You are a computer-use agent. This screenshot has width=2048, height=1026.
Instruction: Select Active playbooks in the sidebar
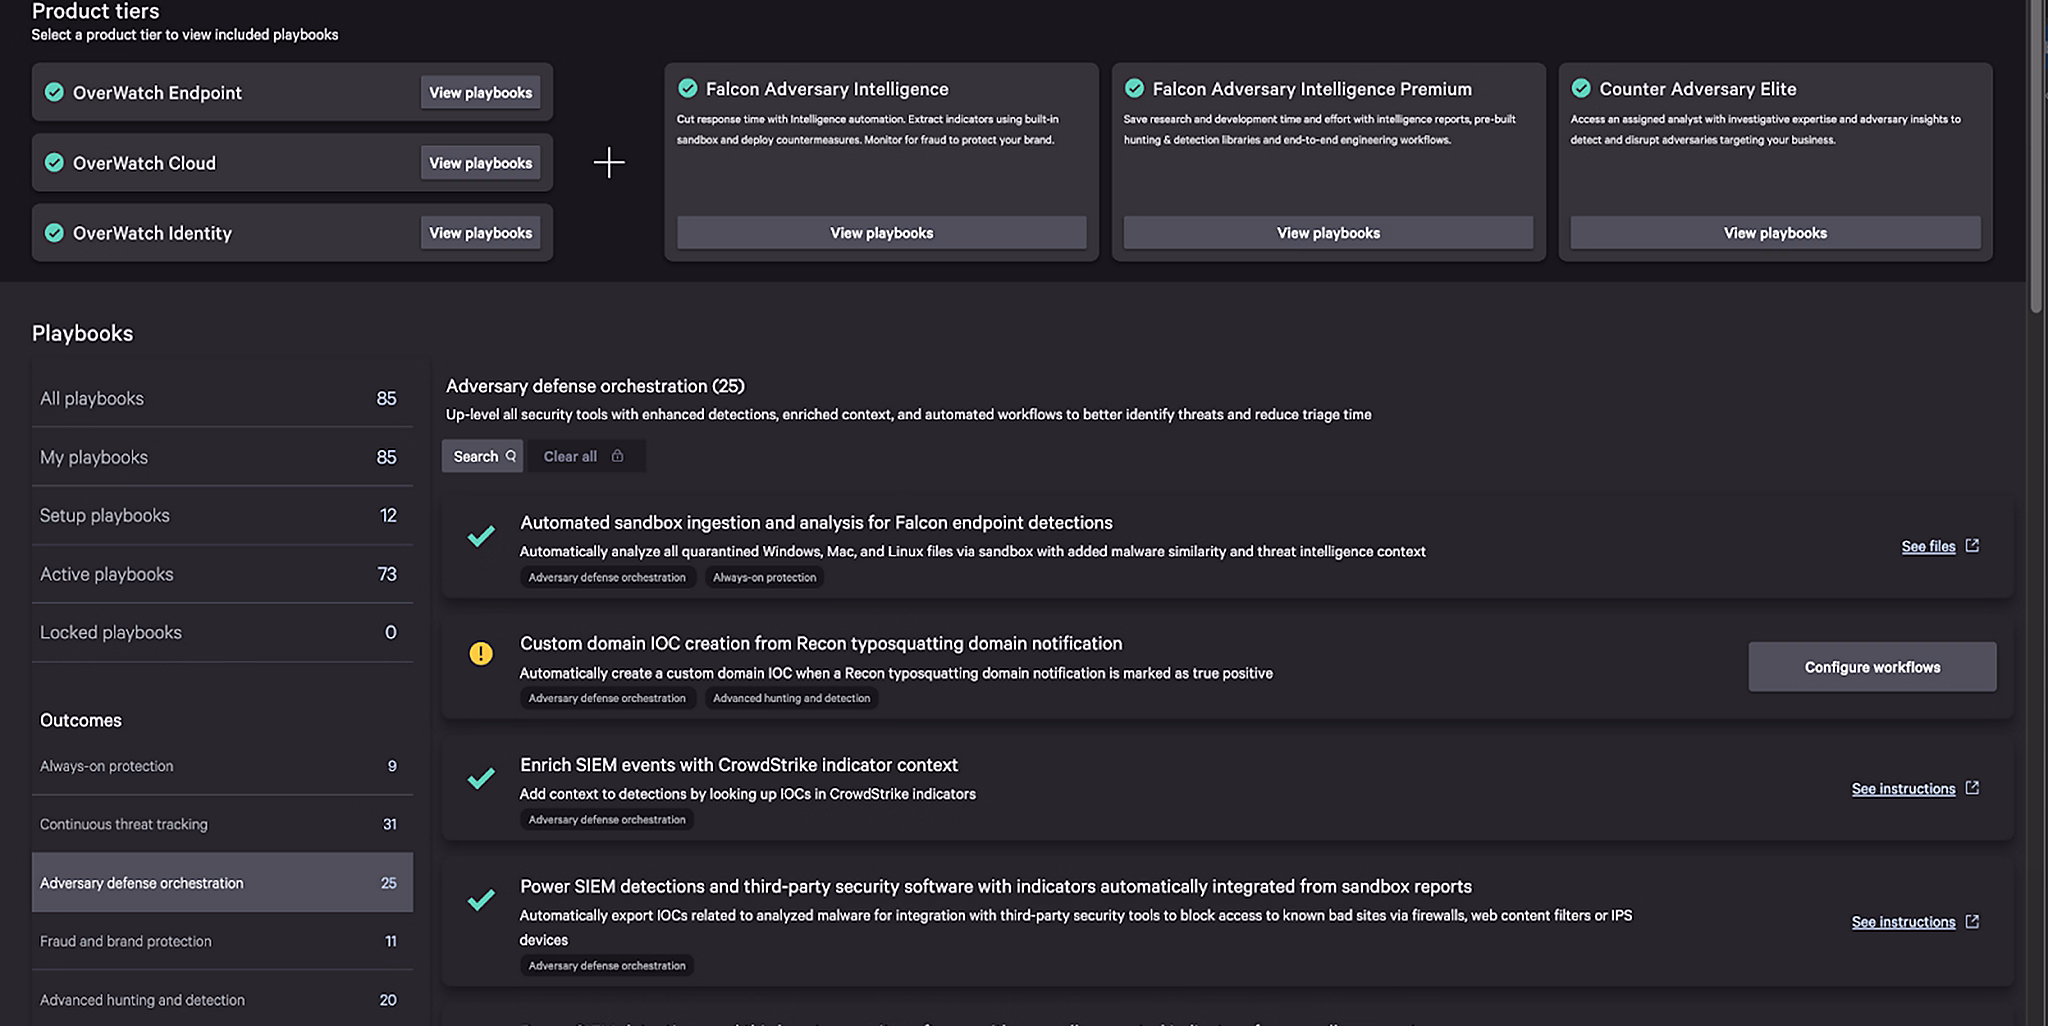point(222,574)
